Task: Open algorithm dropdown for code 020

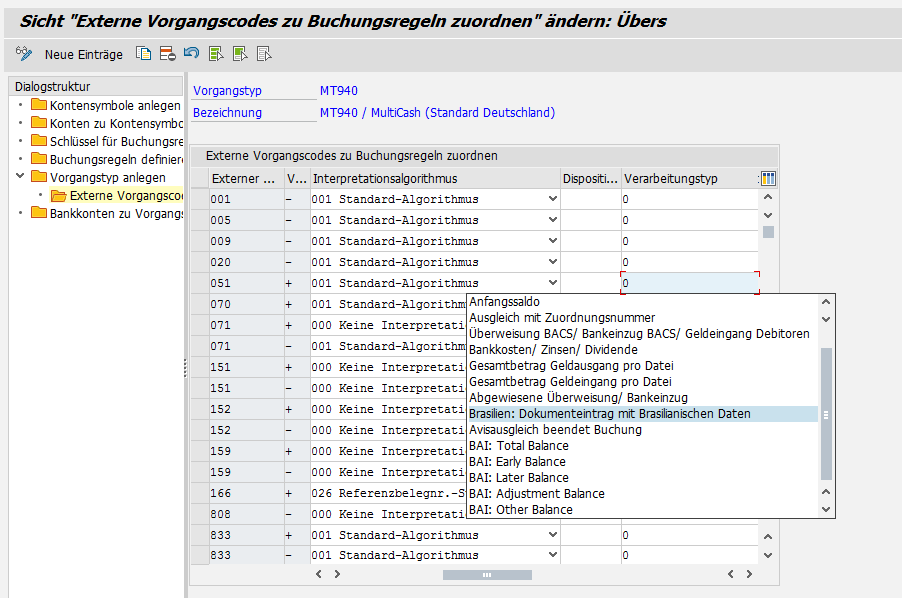Action: pyautogui.click(x=552, y=262)
